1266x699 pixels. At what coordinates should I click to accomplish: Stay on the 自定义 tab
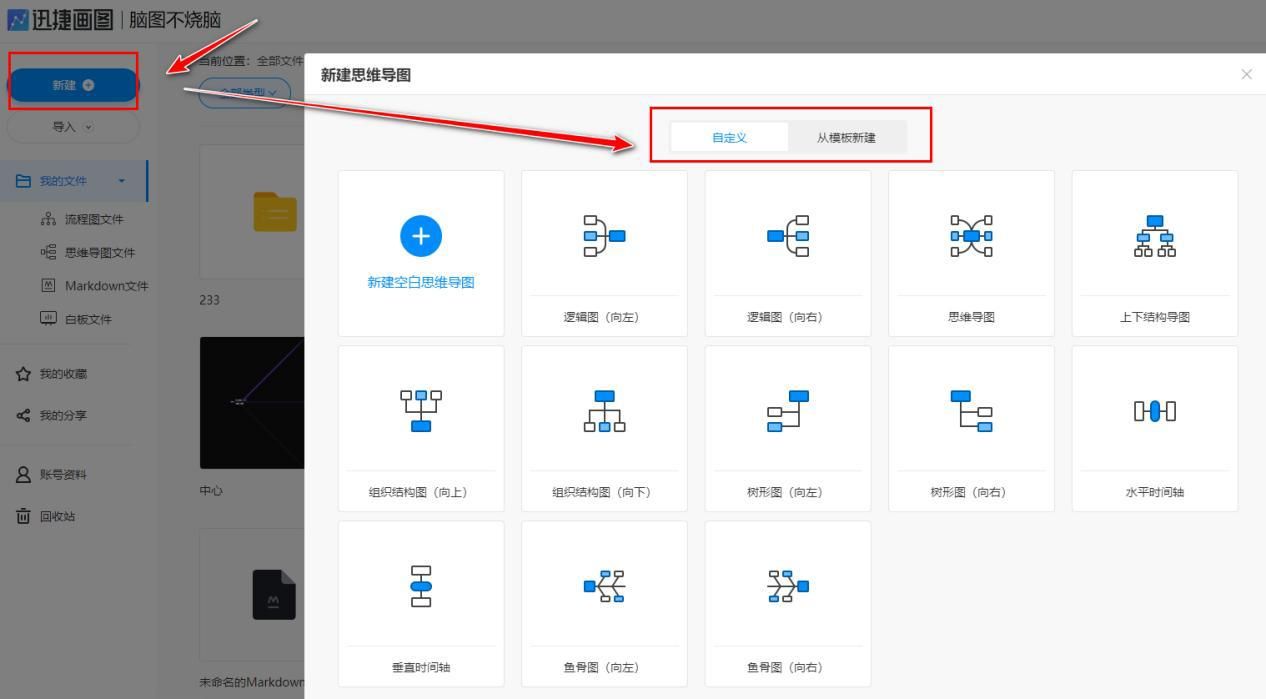[x=727, y=137]
